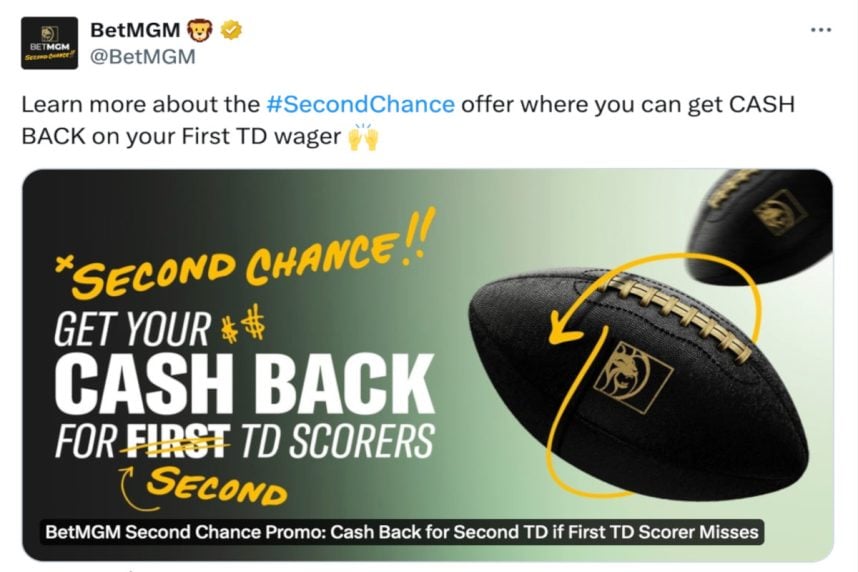Click the gold lion logo on large football

(x=633, y=377)
